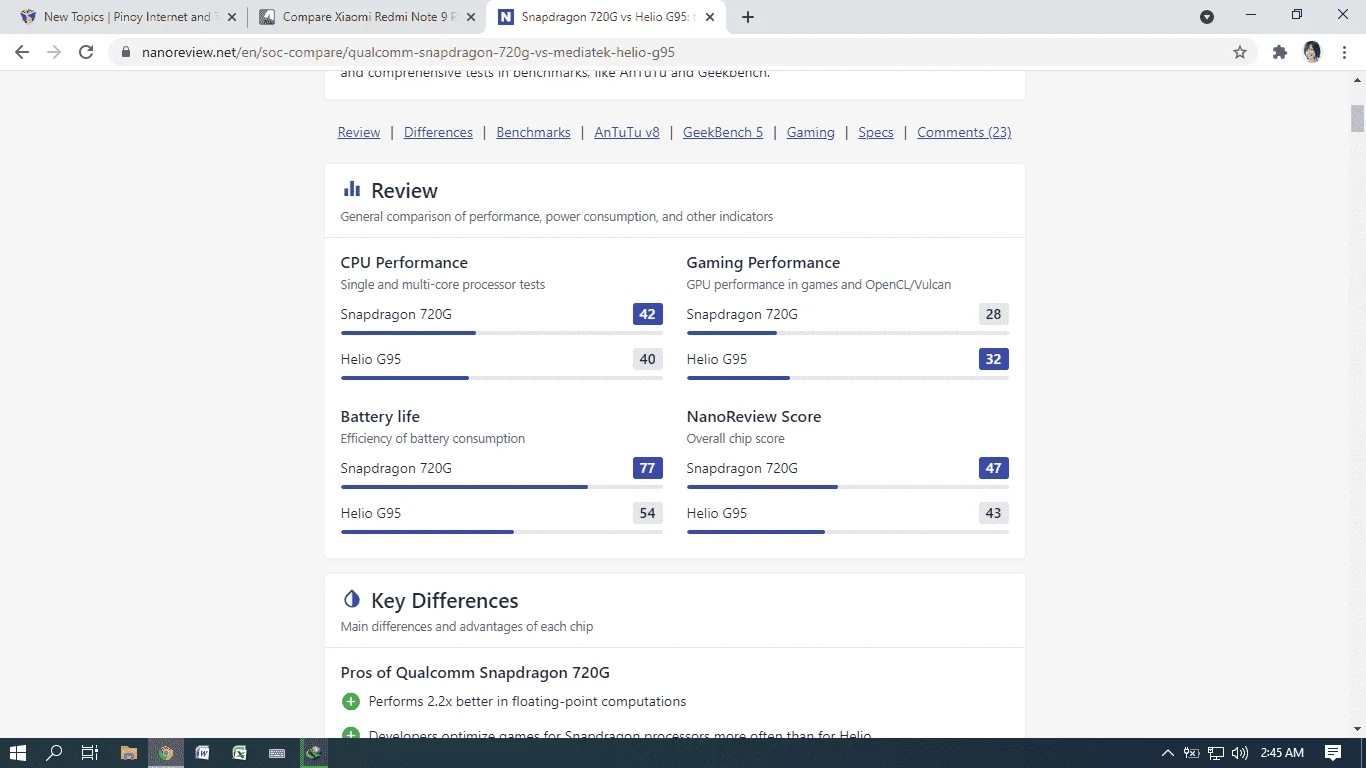1366x768 pixels.
Task: Click the Helio G95 gaming score 32
Action: tap(994, 359)
